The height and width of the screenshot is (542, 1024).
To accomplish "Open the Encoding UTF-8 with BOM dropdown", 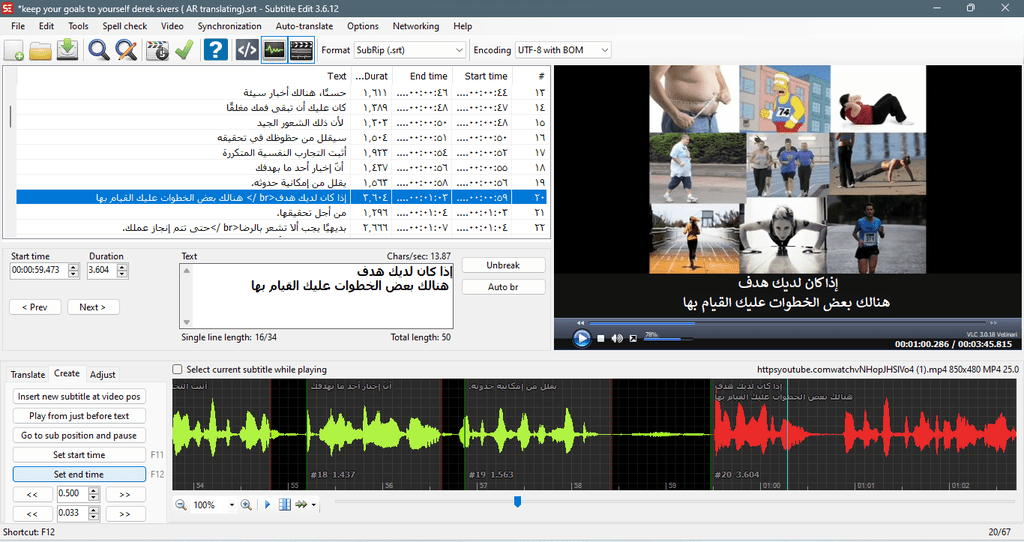I will point(563,50).
